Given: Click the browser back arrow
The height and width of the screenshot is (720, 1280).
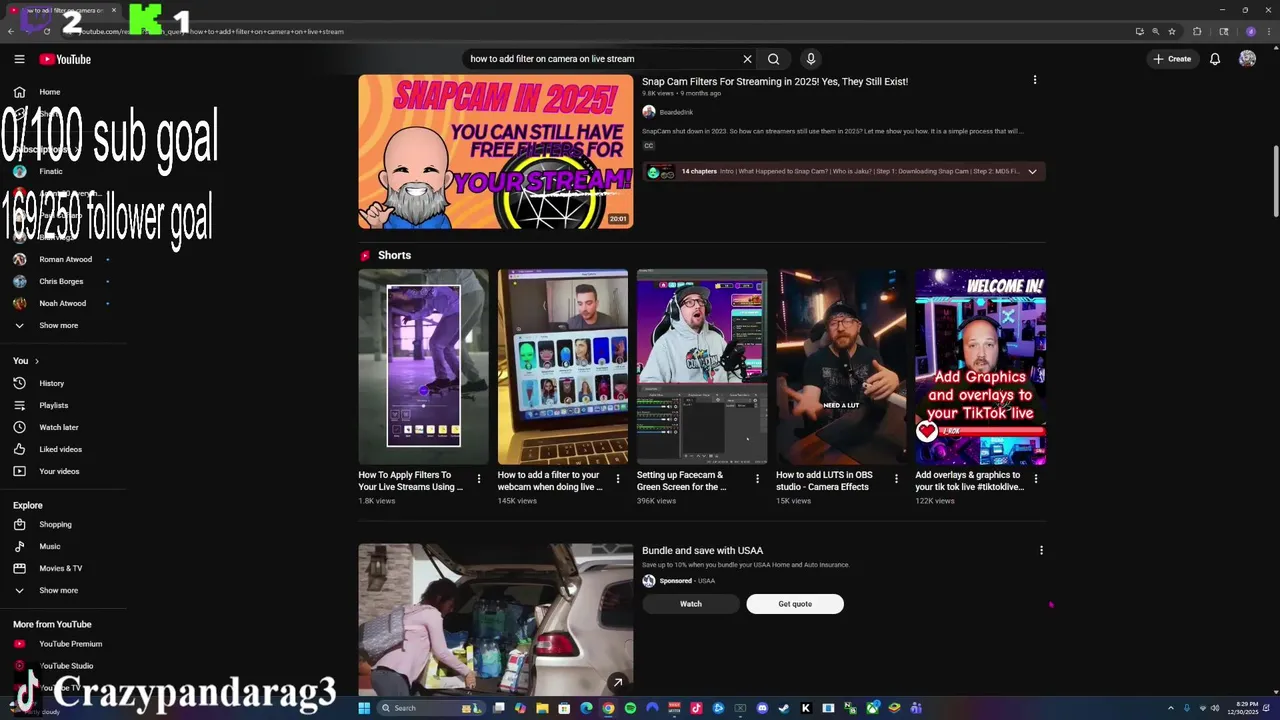Looking at the screenshot, I should click(11, 31).
